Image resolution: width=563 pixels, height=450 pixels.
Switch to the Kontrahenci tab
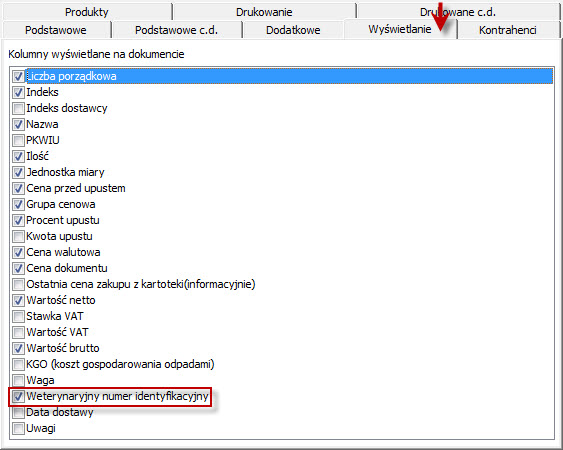(x=508, y=30)
